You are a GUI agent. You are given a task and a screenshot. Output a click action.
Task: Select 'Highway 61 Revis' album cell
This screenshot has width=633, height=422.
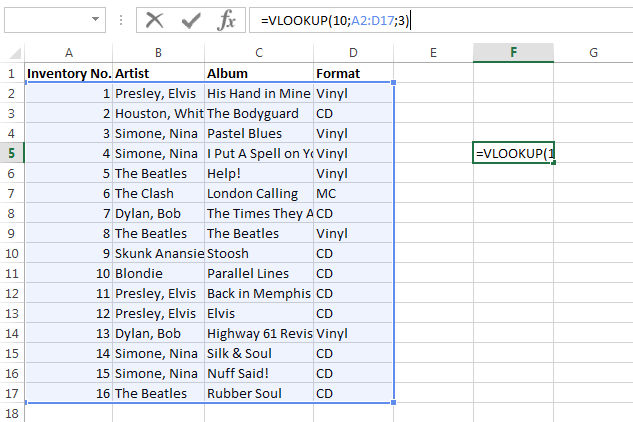[x=259, y=334]
